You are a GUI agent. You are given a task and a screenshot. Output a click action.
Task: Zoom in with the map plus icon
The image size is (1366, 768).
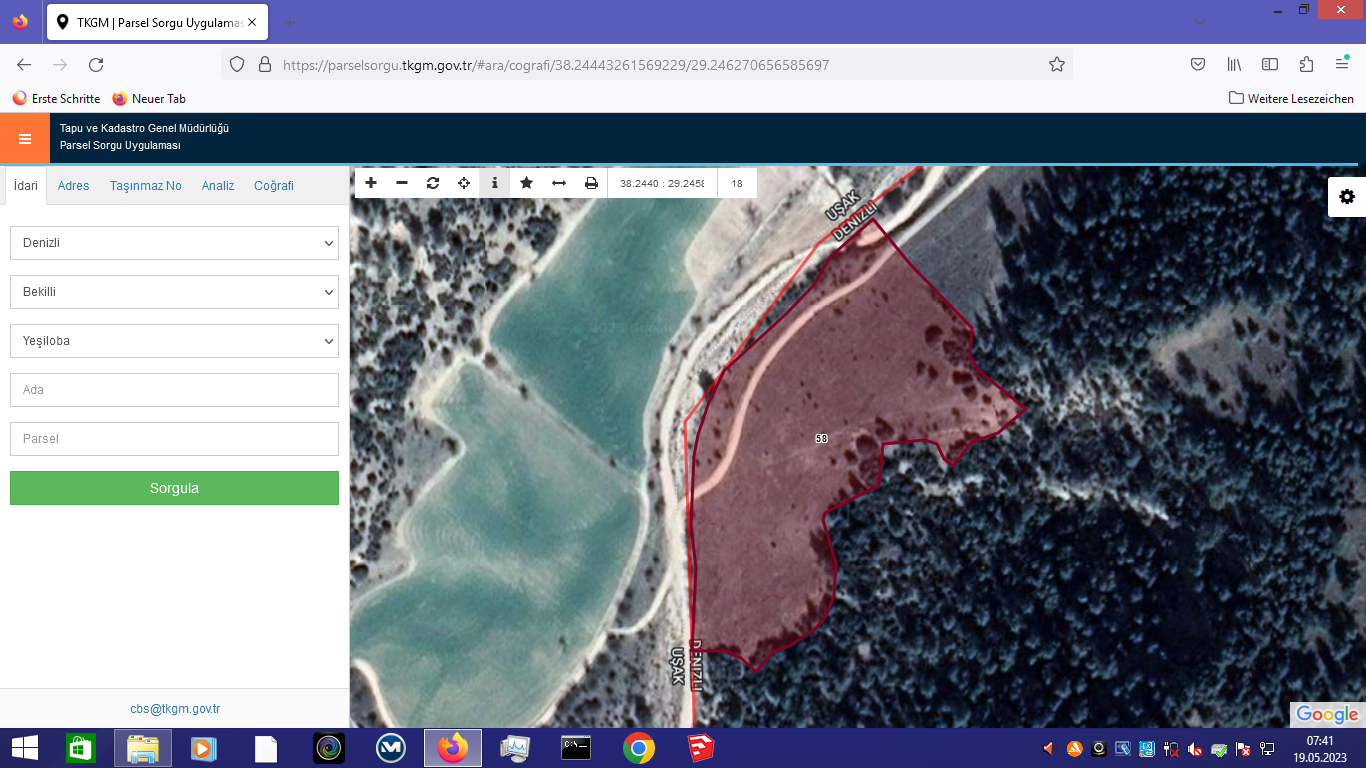(371, 183)
